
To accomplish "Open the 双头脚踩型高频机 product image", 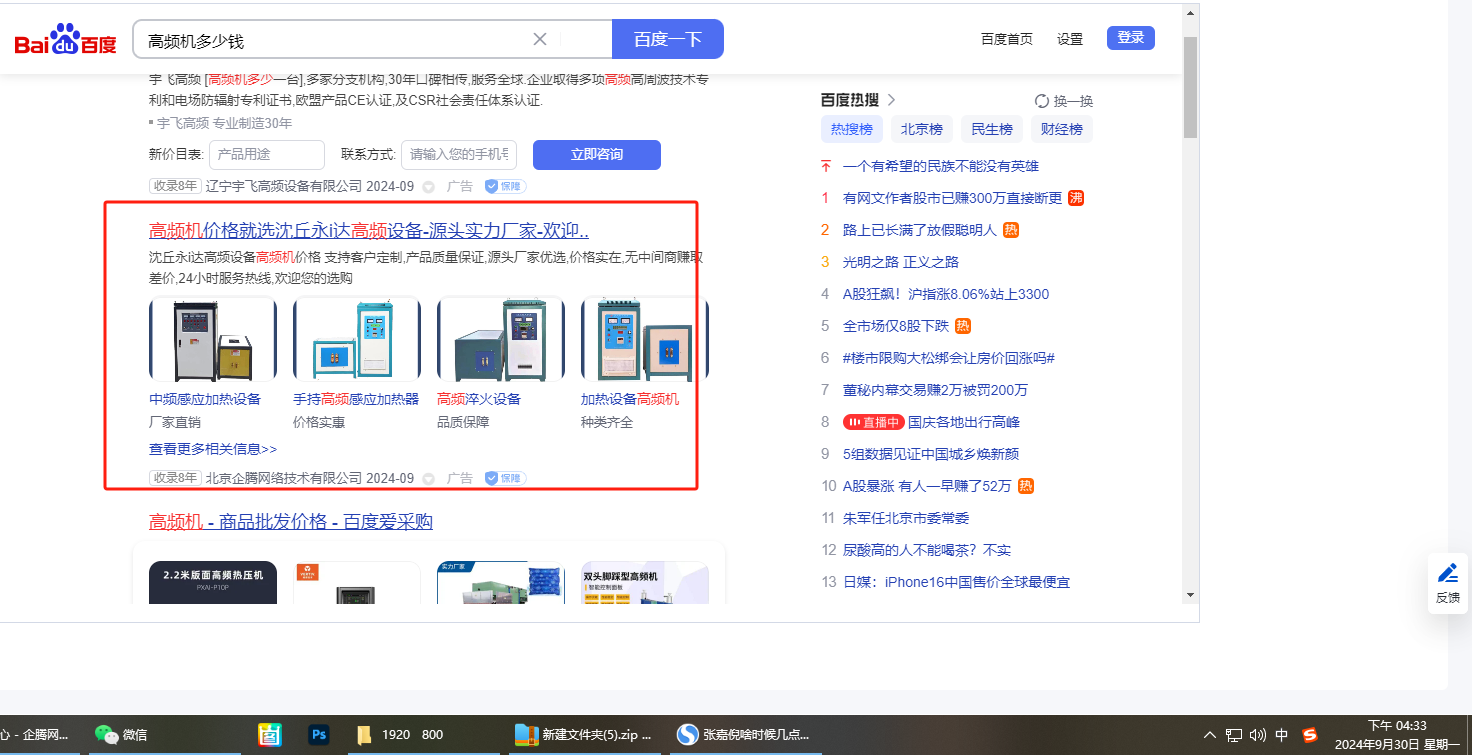I will pos(645,582).
